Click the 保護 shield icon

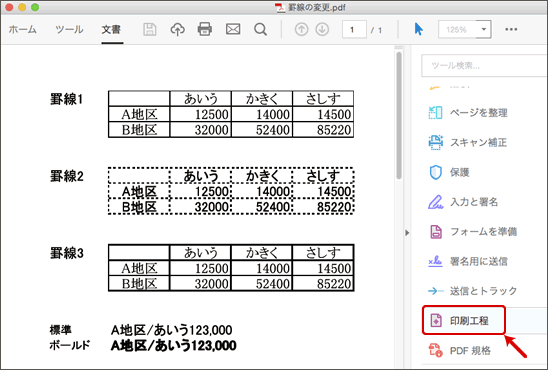435,172
